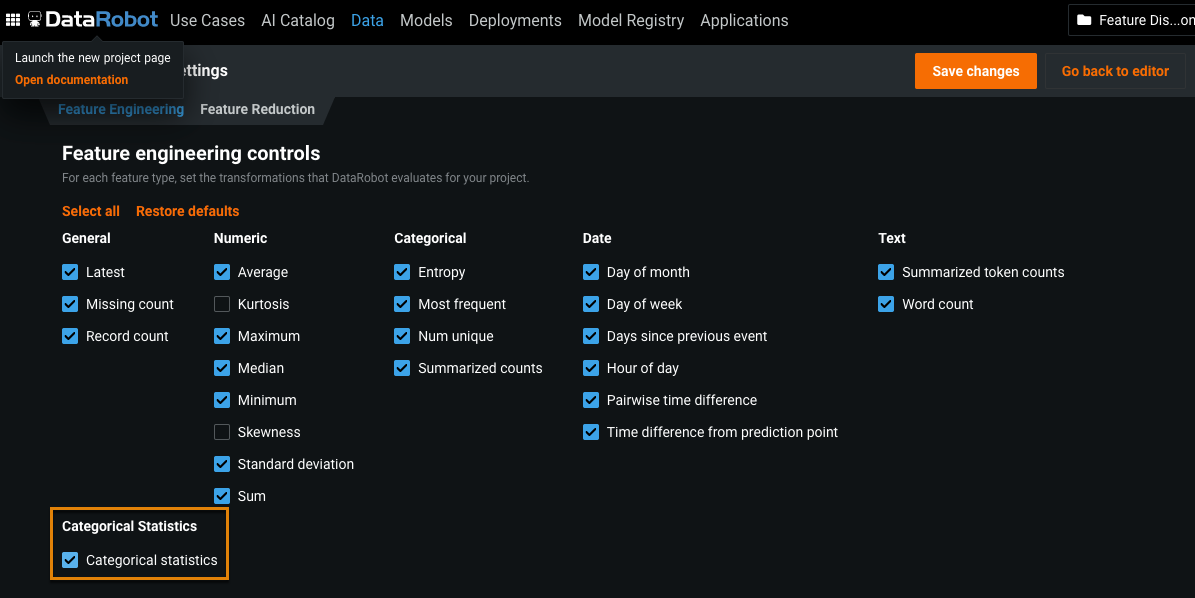Image resolution: width=1195 pixels, height=598 pixels.
Task: Uncheck Day of week option
Action: coord(591,304)
